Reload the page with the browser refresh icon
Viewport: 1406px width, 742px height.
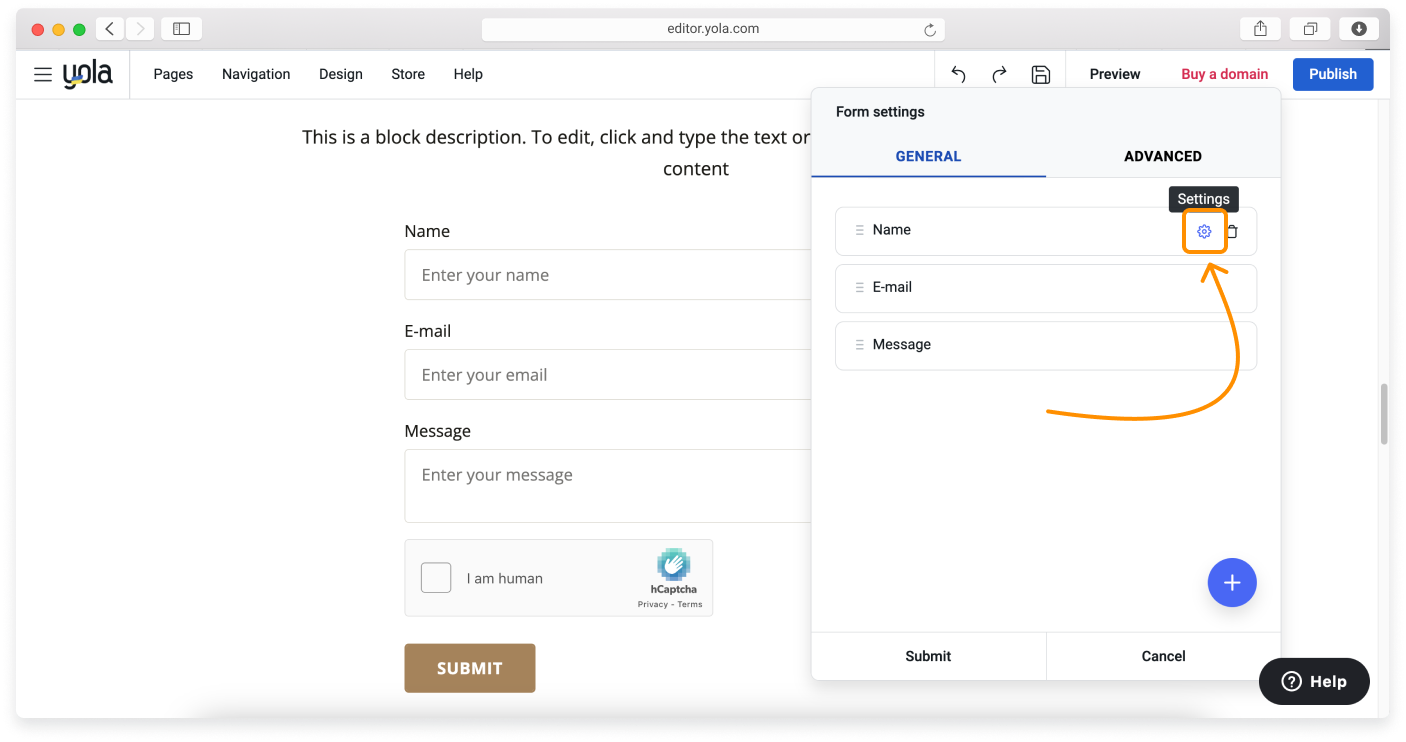pos(928,29)
